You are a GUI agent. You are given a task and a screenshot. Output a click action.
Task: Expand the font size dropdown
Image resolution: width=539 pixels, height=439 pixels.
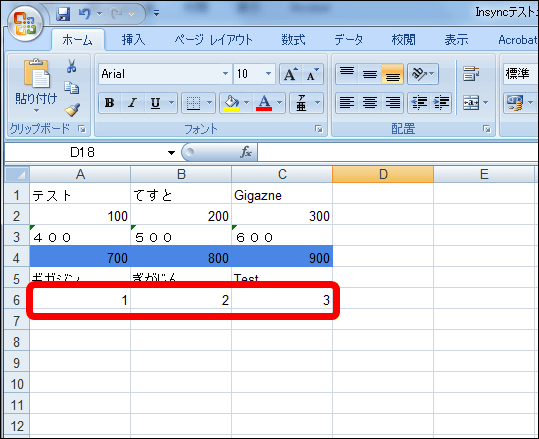[x=268, y=74]
